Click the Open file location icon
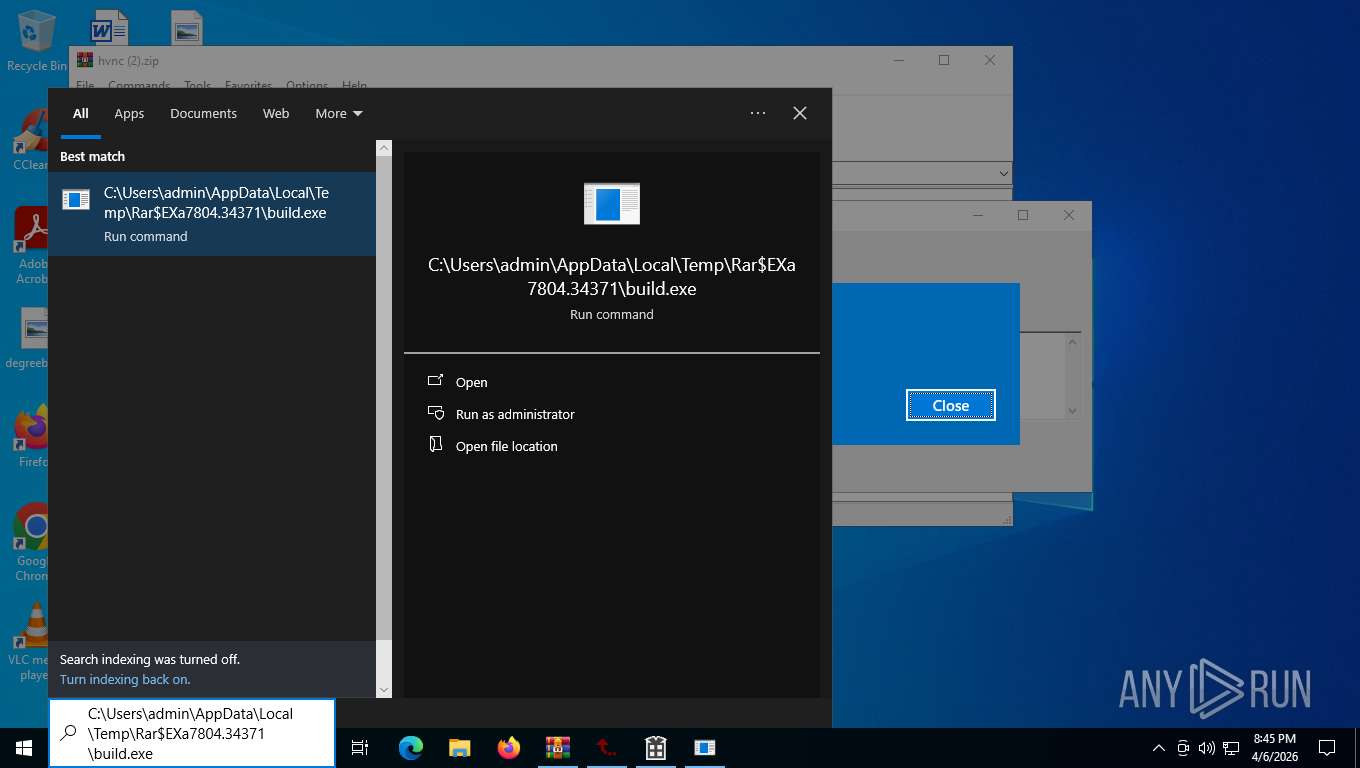Screen dimensions: 1360x768 point(435,445)
